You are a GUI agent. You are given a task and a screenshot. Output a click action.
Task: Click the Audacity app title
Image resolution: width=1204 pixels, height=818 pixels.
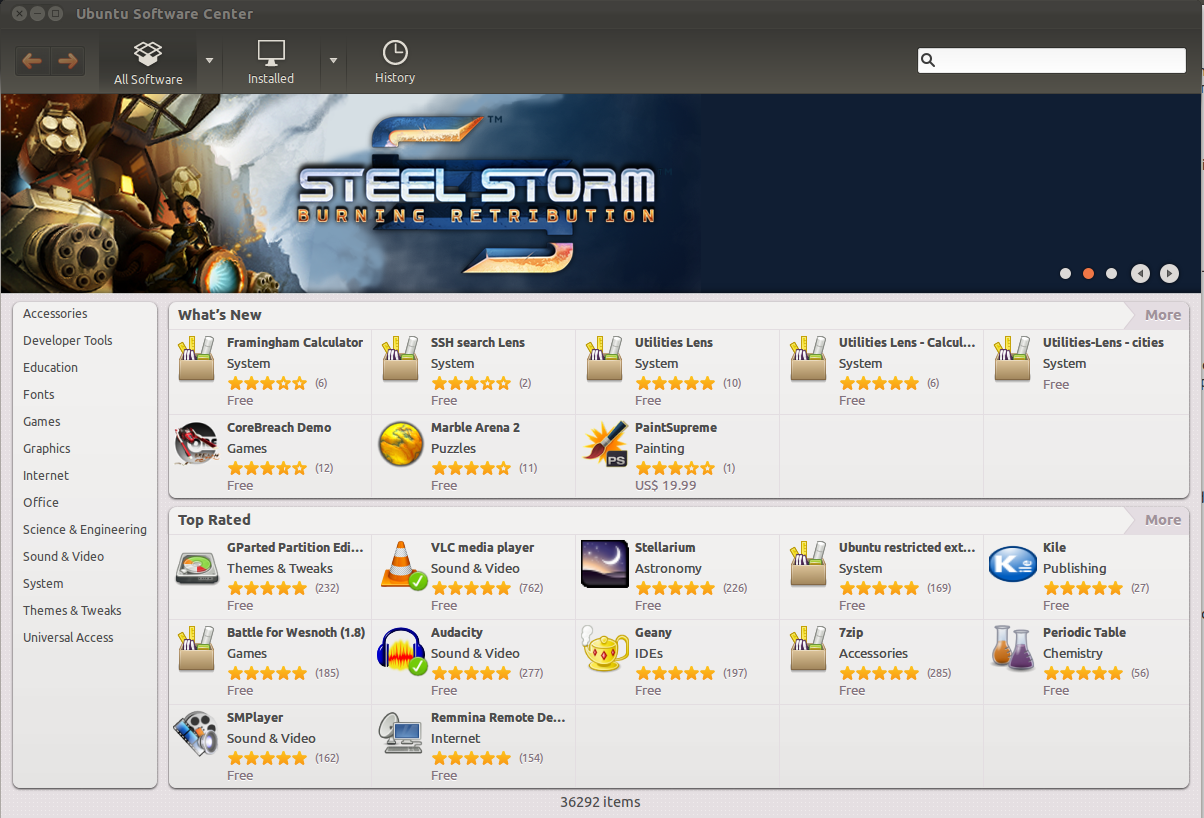coord(457,632)
